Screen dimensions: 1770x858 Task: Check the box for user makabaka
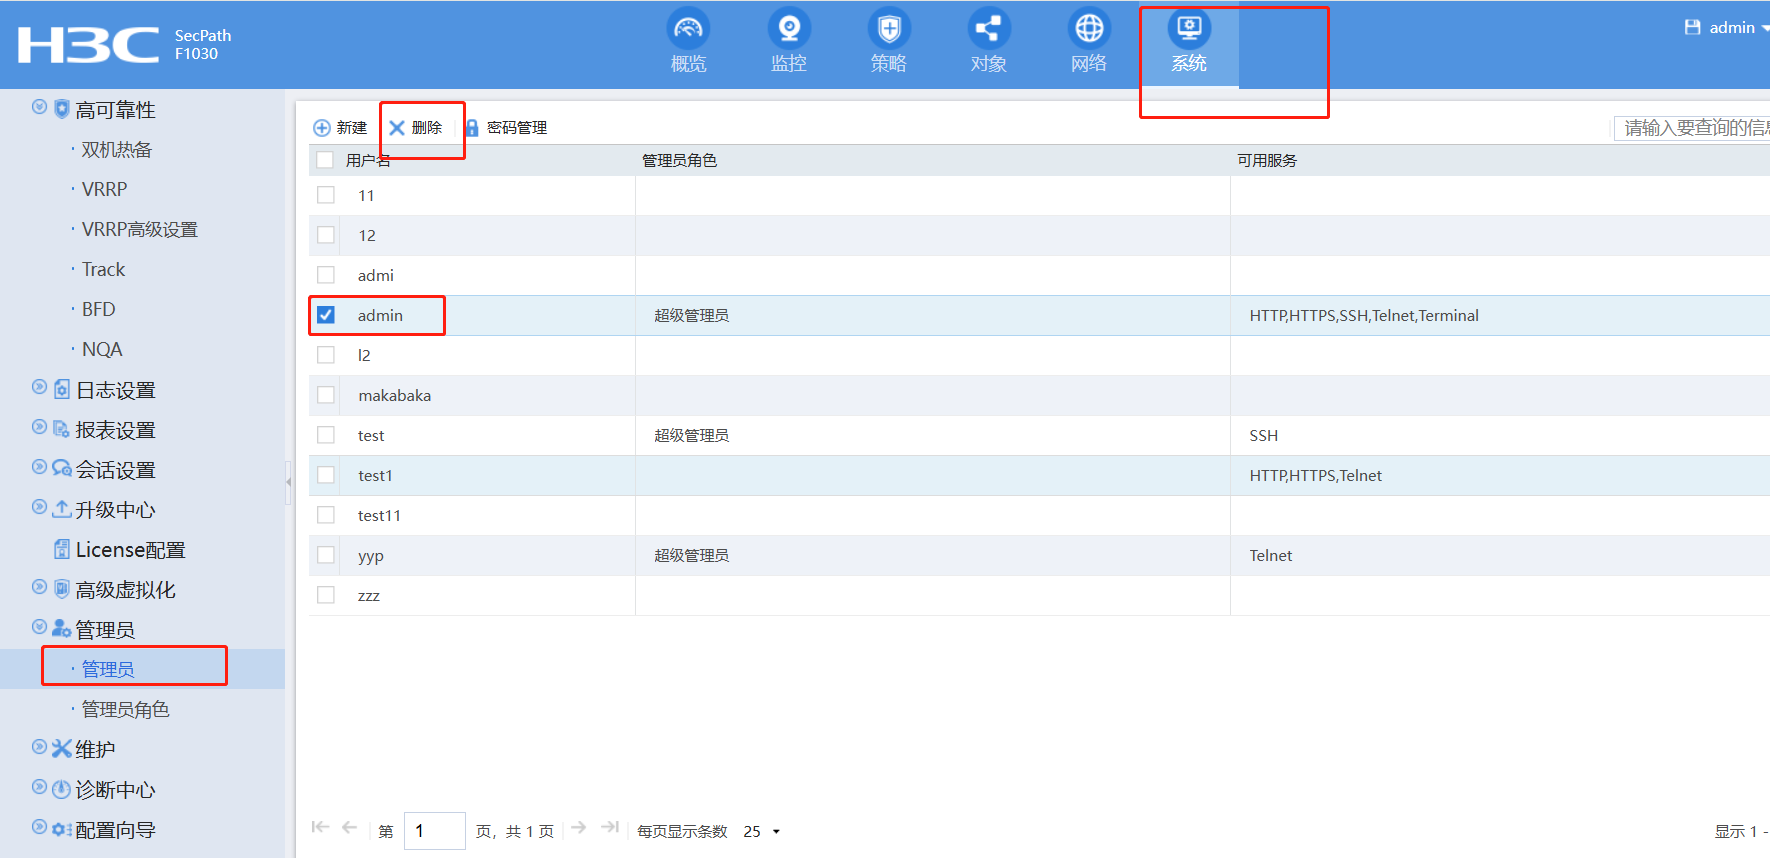coord(326,395)
